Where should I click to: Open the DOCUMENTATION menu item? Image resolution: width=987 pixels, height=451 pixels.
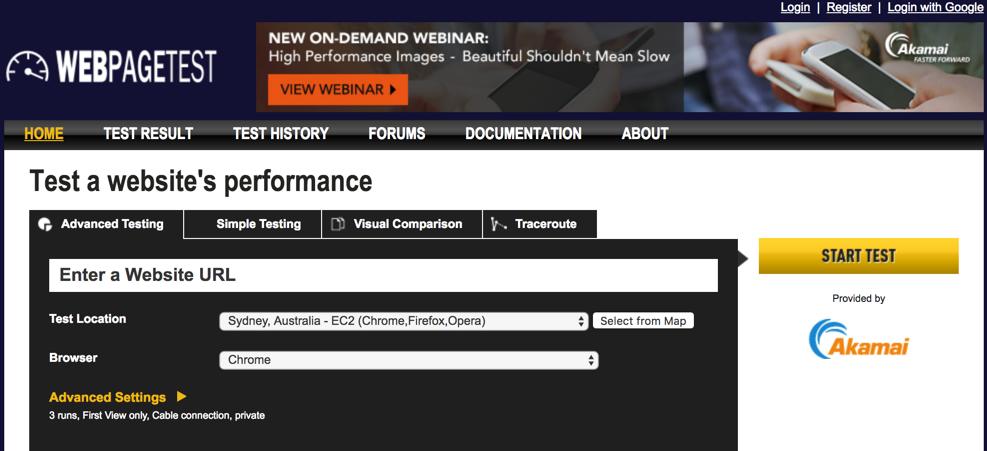point(523,134)
